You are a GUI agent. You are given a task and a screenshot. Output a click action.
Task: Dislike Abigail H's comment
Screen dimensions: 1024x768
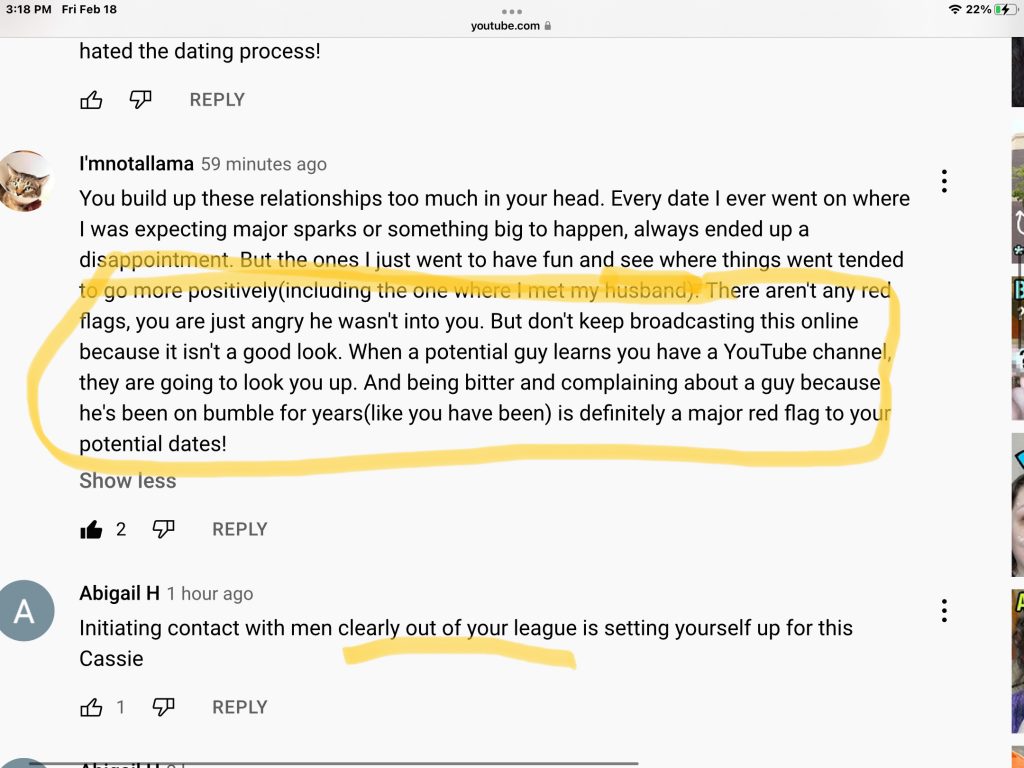click(163, 707)
